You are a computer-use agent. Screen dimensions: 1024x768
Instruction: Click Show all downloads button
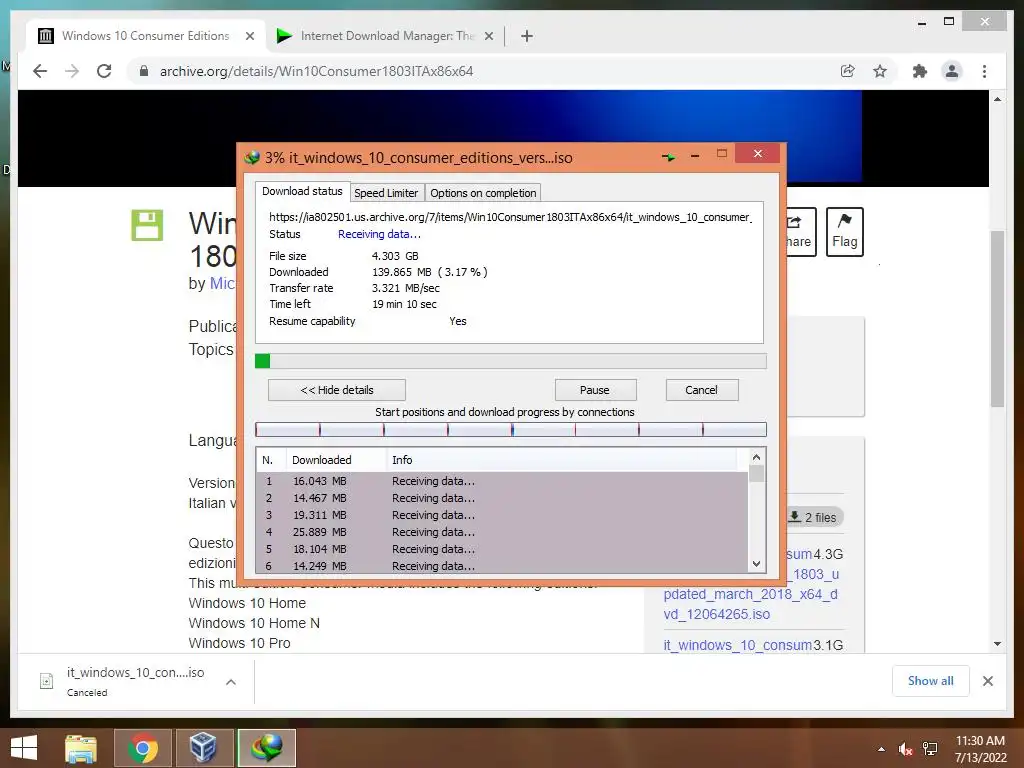point(931,681)
